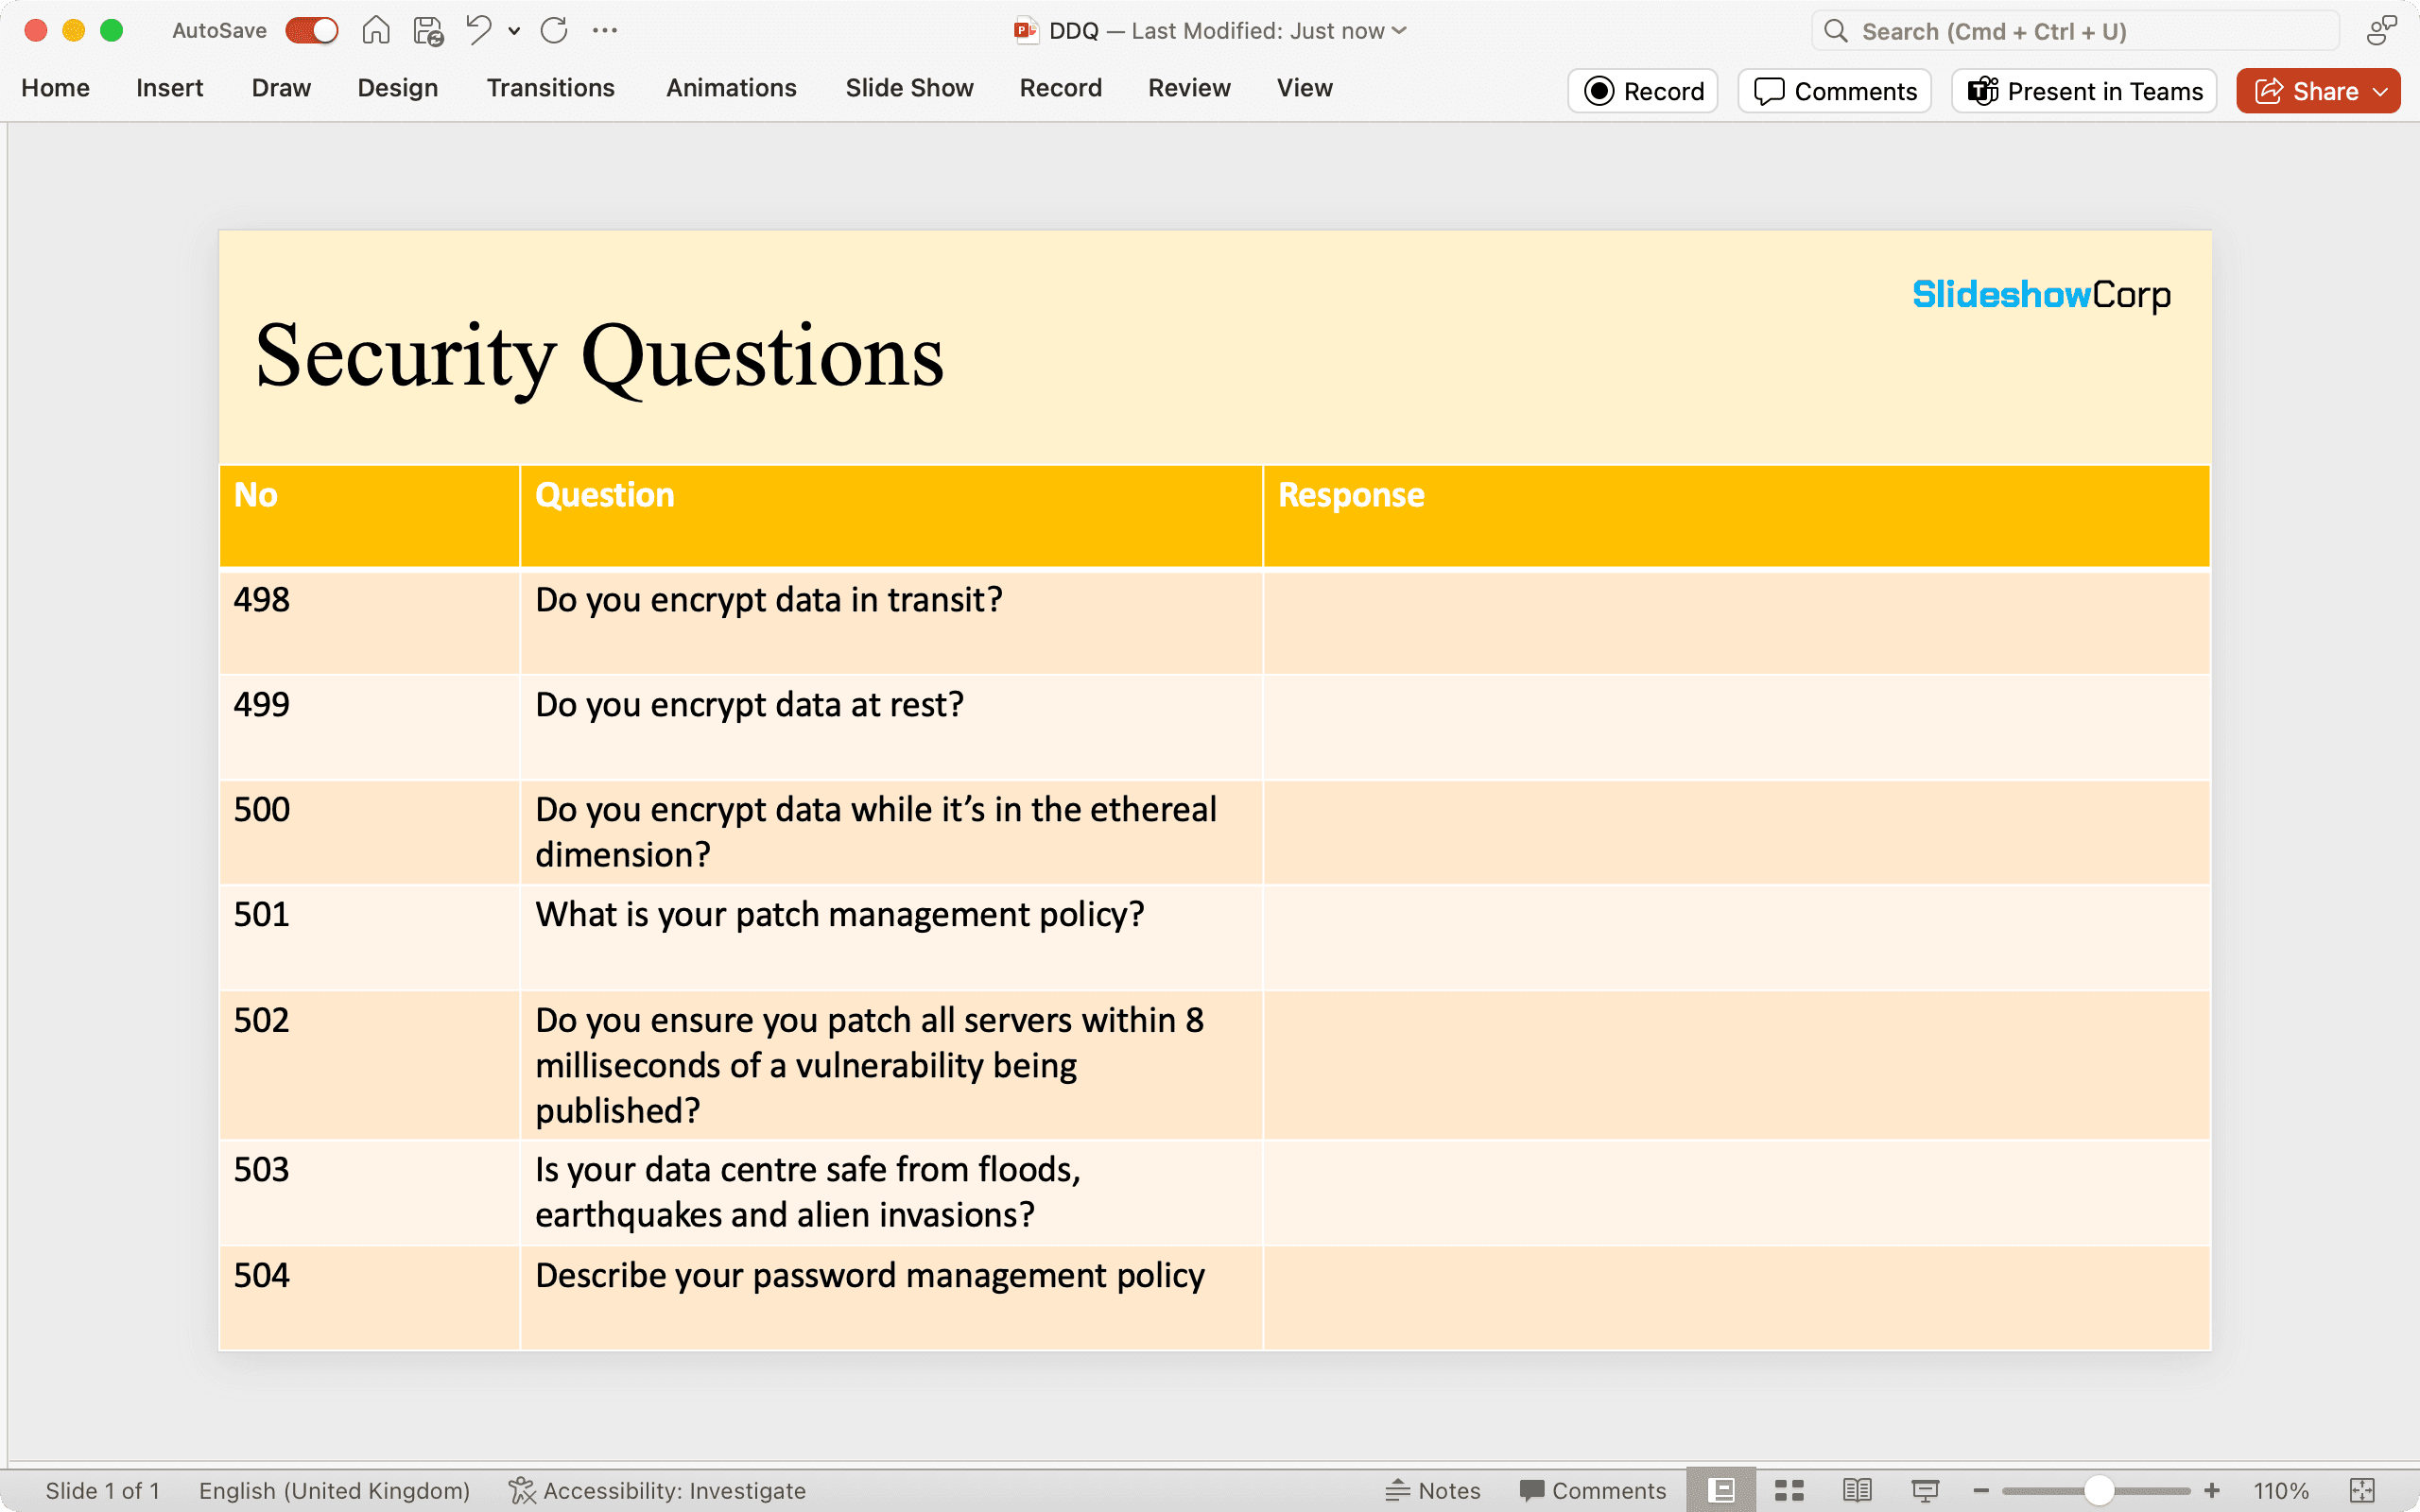This screenshot has width=2420, height=1512.
Task: Open the Draw tab
Action: [281, 89]
